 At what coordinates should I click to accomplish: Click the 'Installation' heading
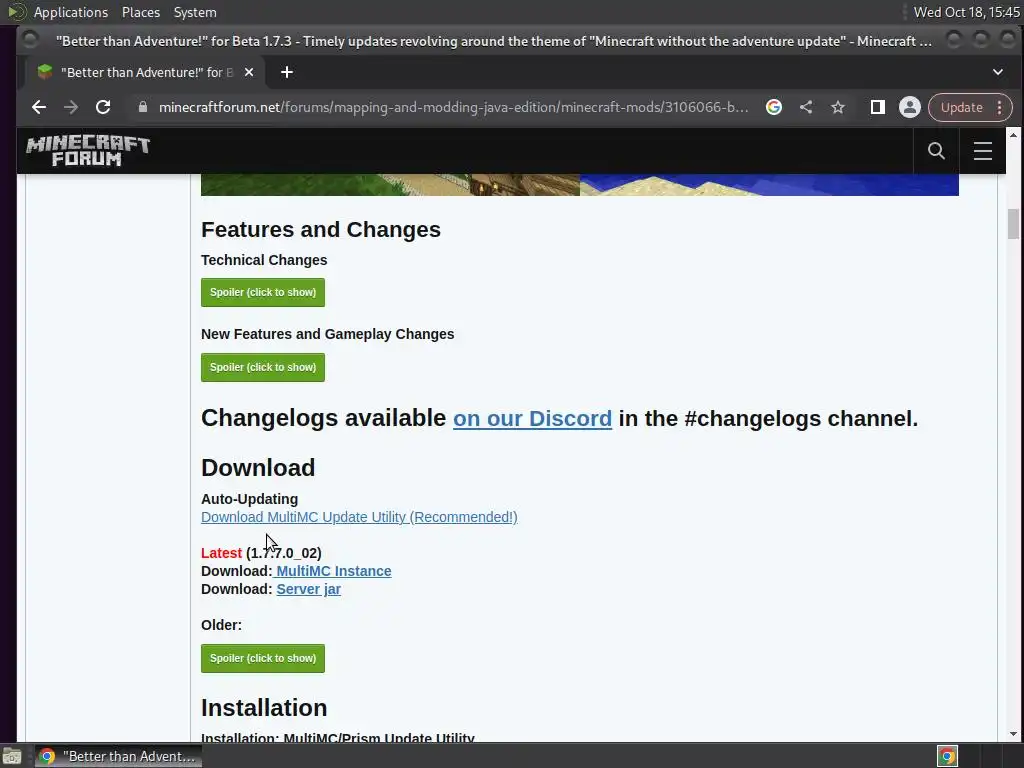264,708
